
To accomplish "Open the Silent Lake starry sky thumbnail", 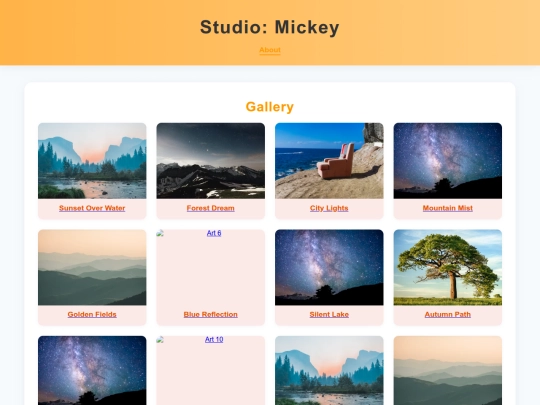I will pos(329,267).
